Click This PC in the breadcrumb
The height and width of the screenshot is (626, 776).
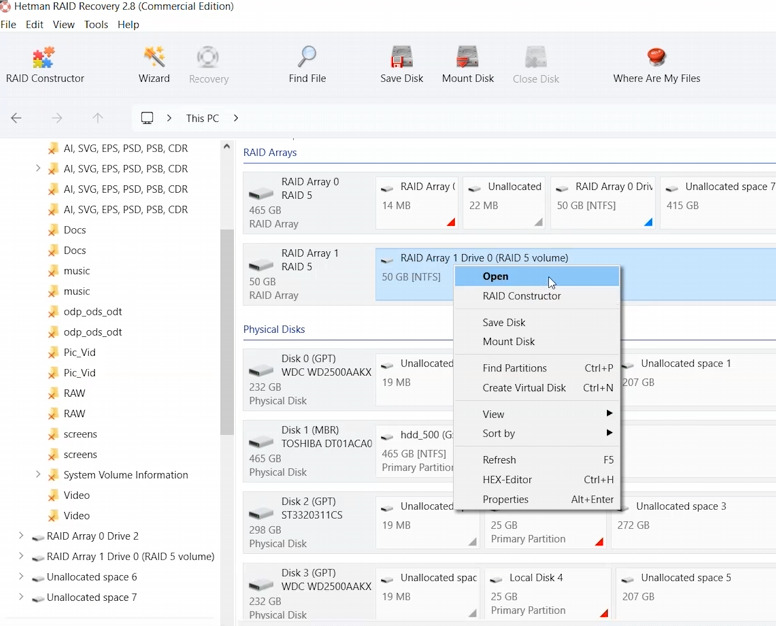(202, 118)
